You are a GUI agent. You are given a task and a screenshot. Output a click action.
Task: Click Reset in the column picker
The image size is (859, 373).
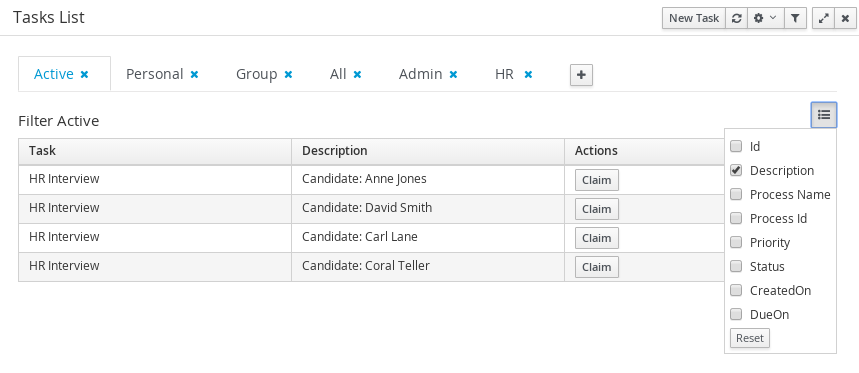coord(749,338)
